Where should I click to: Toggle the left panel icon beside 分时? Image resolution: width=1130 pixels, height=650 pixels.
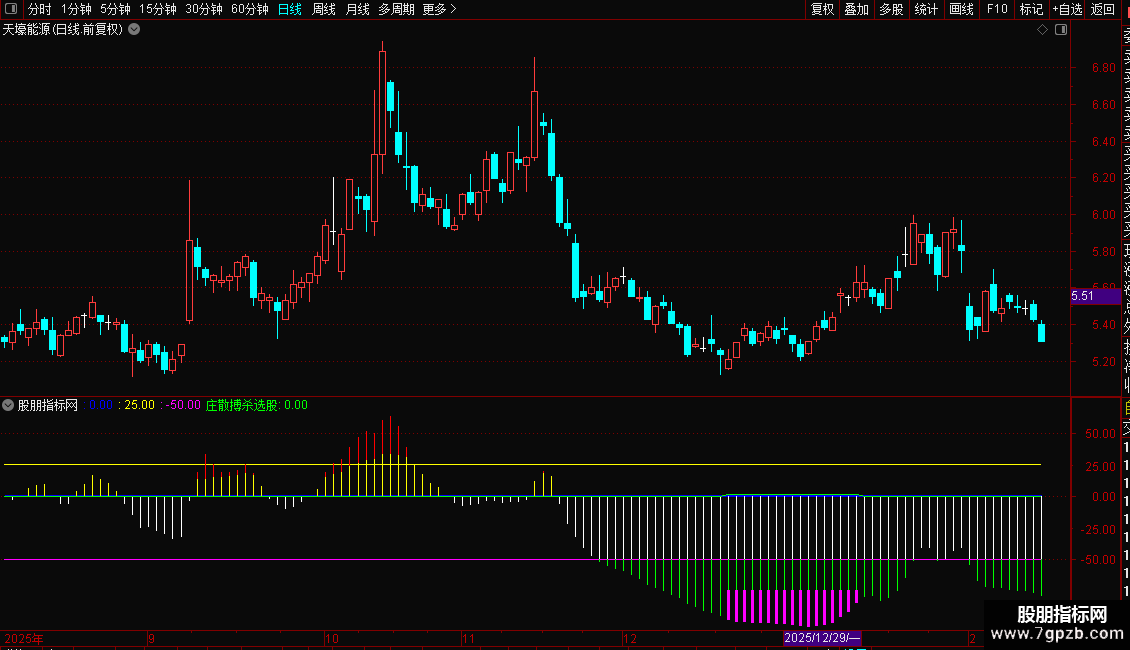(x=11, y=9)
